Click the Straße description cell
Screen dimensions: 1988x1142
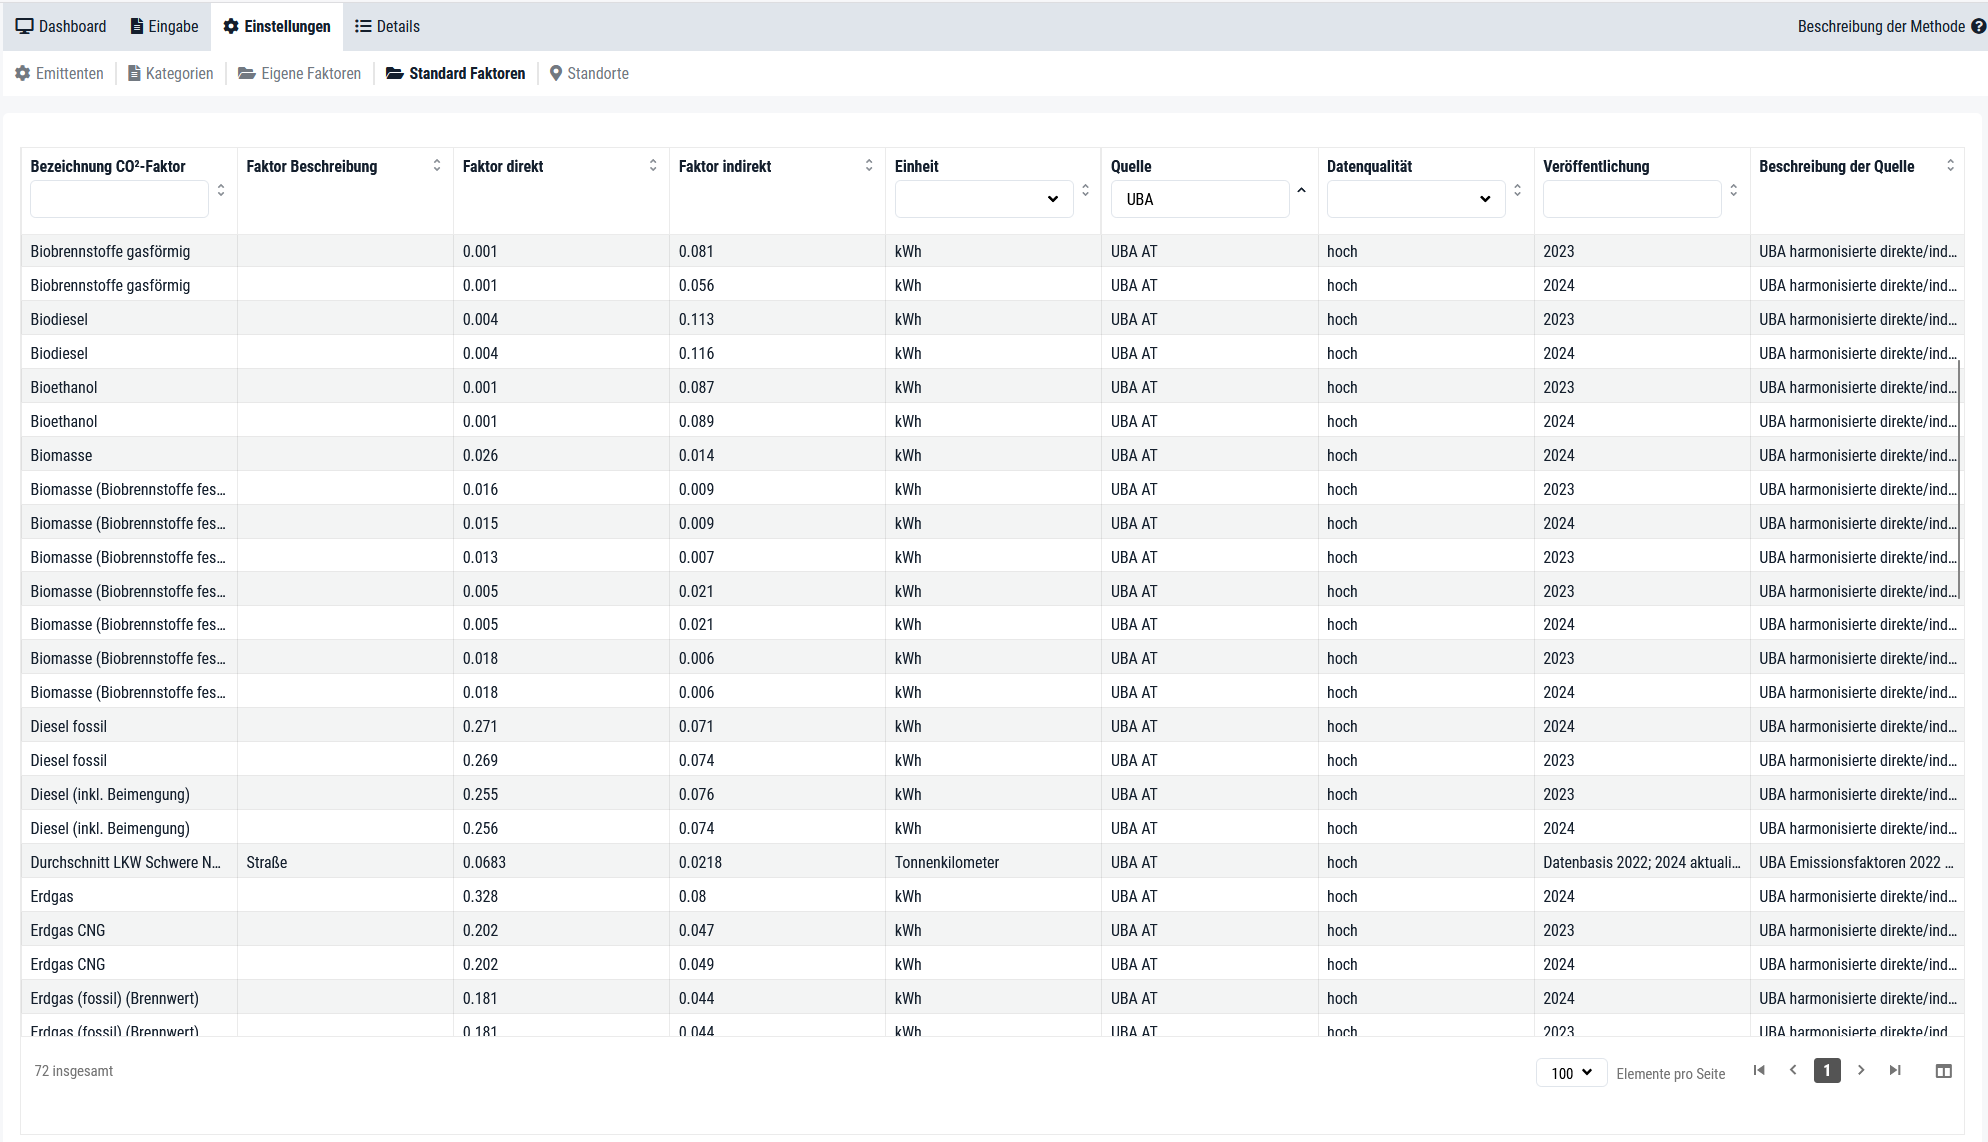coord(345,862)
